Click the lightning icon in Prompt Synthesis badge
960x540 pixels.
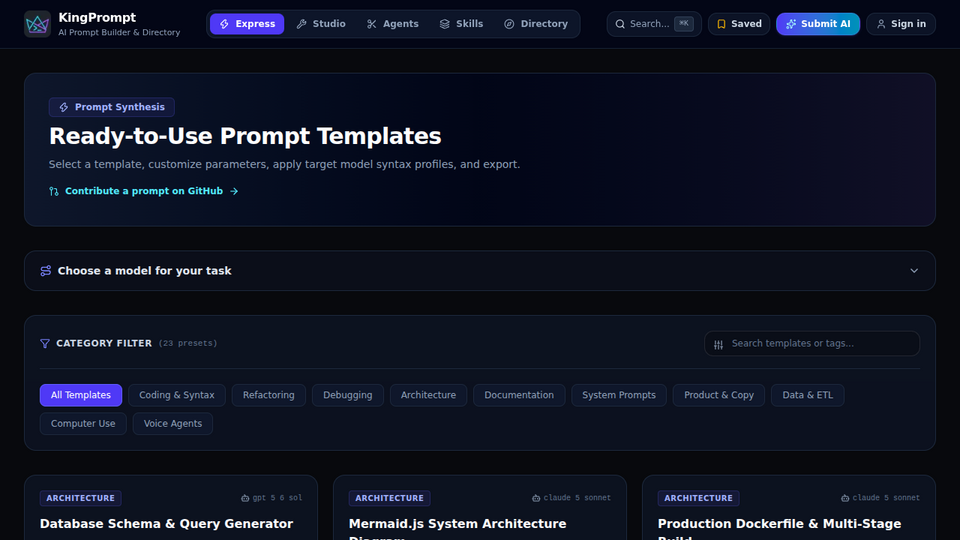(x=64, y=107)
